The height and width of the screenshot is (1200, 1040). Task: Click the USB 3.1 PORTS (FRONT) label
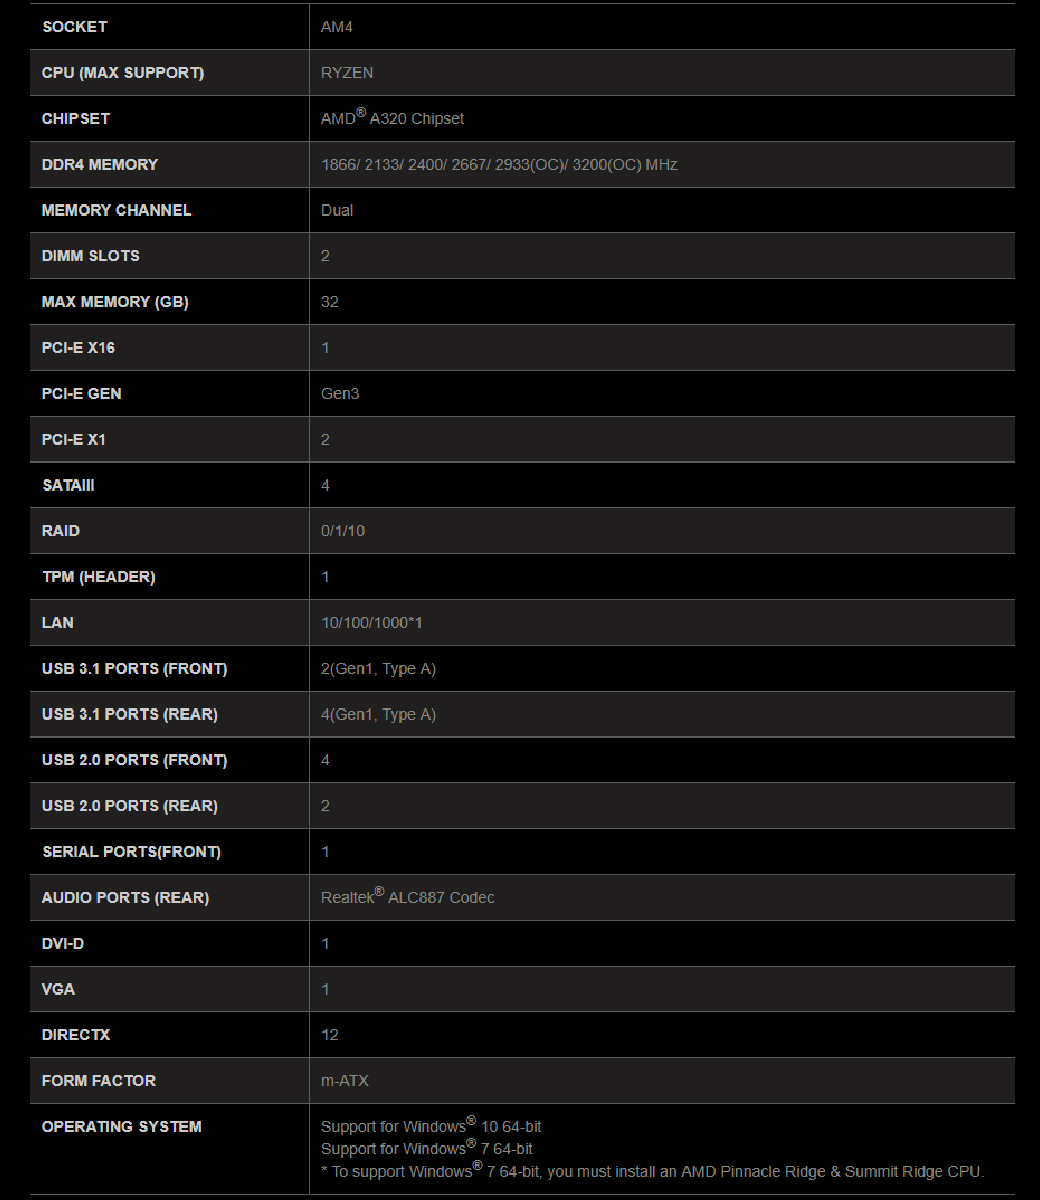click(134, 669)
